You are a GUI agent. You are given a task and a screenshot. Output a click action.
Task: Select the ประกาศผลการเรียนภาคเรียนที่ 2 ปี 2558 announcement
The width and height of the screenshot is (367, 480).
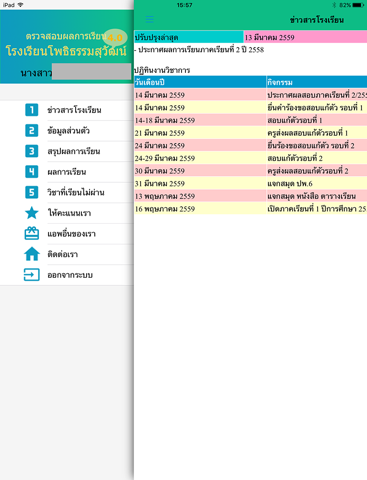pos(199,50)
